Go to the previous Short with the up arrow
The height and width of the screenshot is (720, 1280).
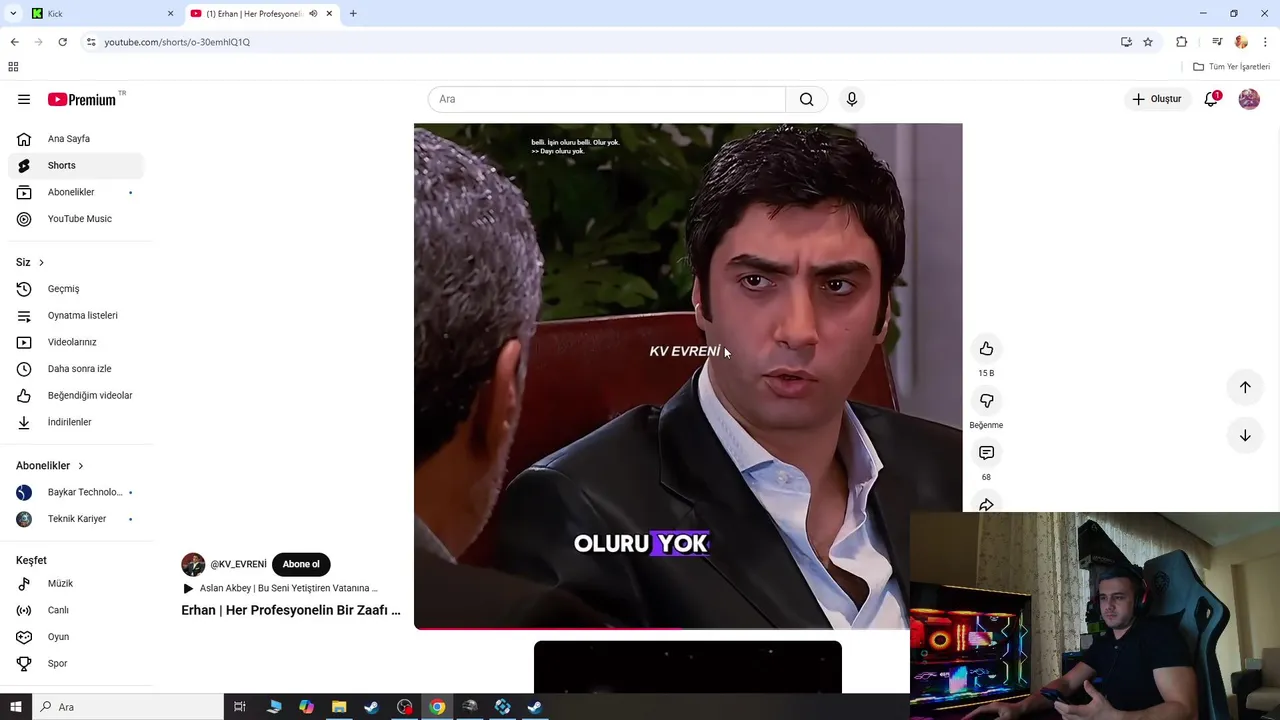tap(1245, 387)
